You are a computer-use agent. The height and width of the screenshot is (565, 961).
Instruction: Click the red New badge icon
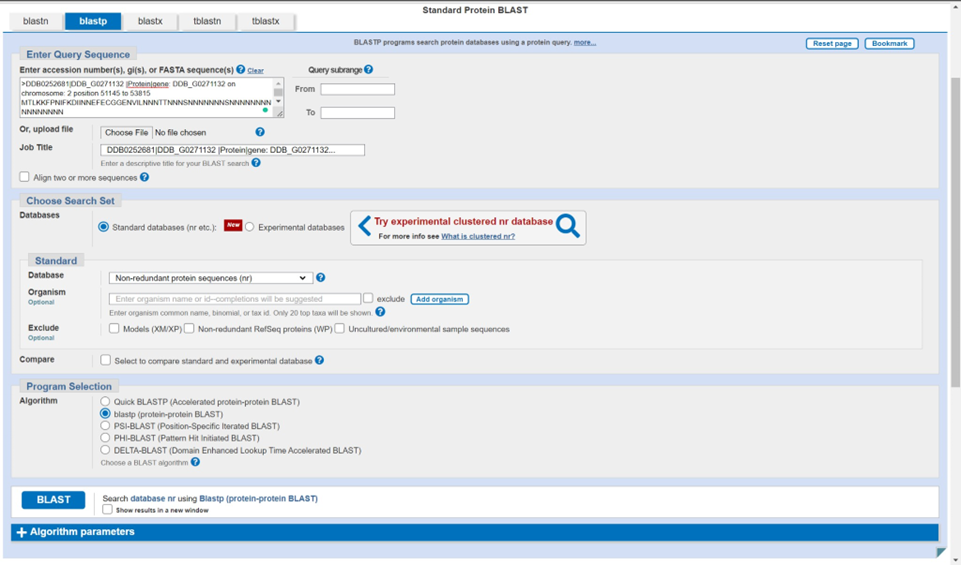[x=233, y=226]
